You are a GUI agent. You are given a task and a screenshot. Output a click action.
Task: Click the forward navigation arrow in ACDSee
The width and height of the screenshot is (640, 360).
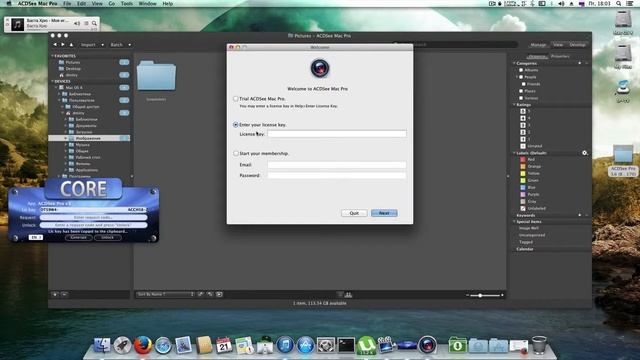pyautogui.click(x=62, y=44)
